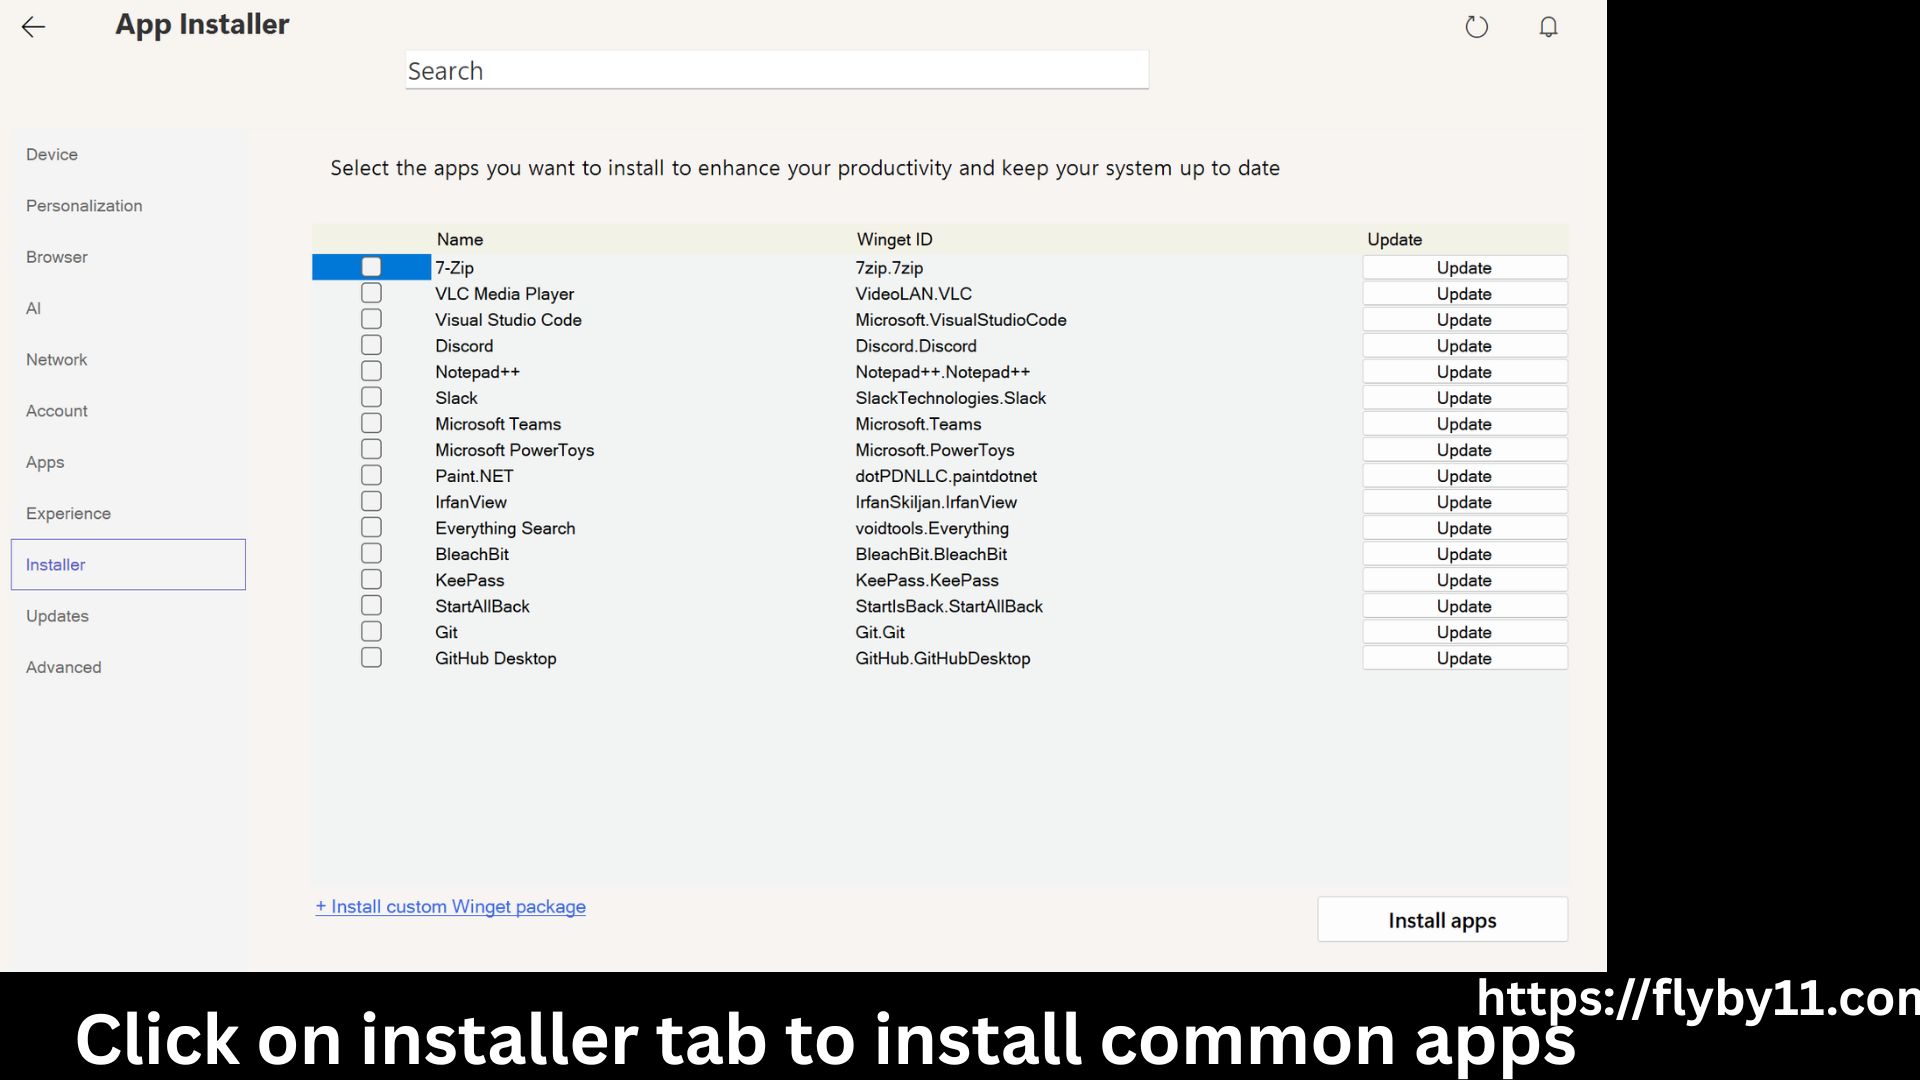Open the Install custom Winget package link
The width and height of the screenshot is (1920, 1080).
(x=450, y=906)
